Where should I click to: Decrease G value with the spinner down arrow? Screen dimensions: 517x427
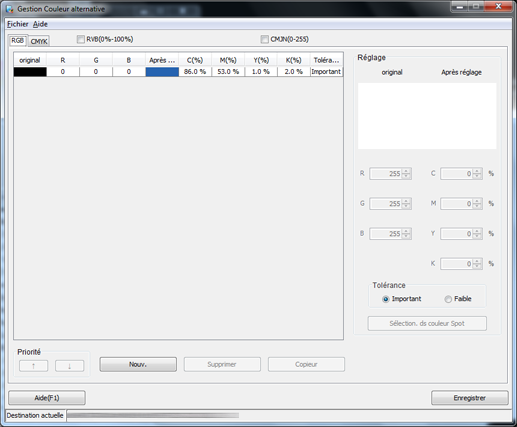point(406,206)
